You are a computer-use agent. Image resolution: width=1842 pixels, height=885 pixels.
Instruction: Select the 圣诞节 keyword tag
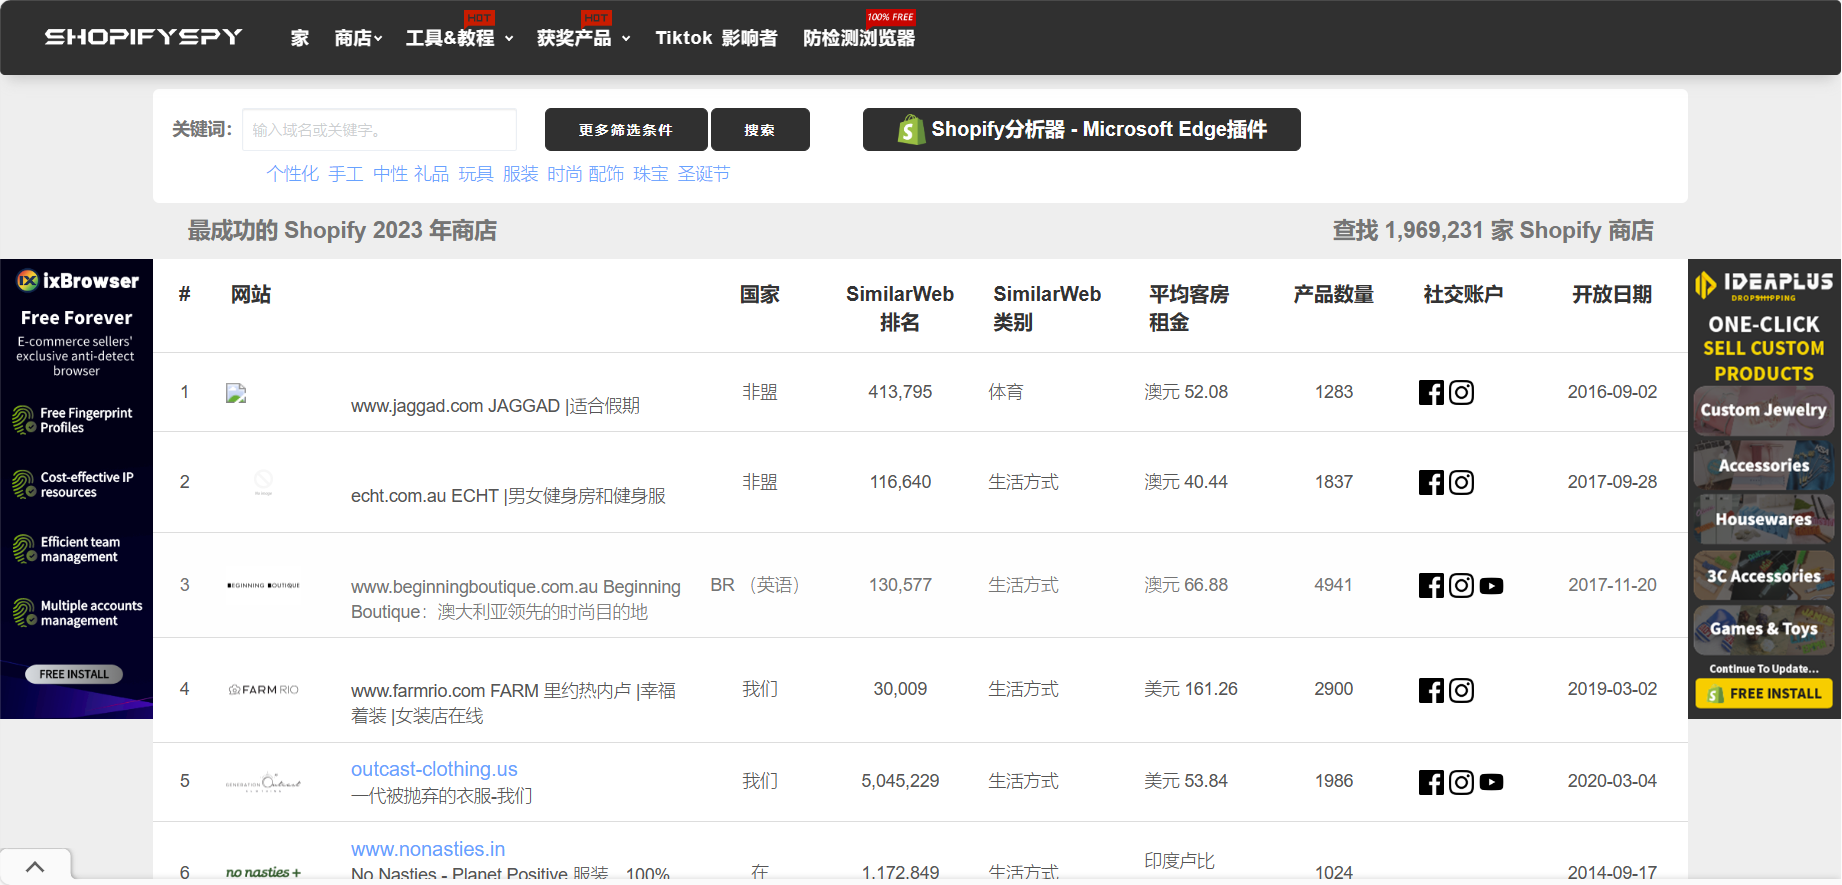pos(704,174)
